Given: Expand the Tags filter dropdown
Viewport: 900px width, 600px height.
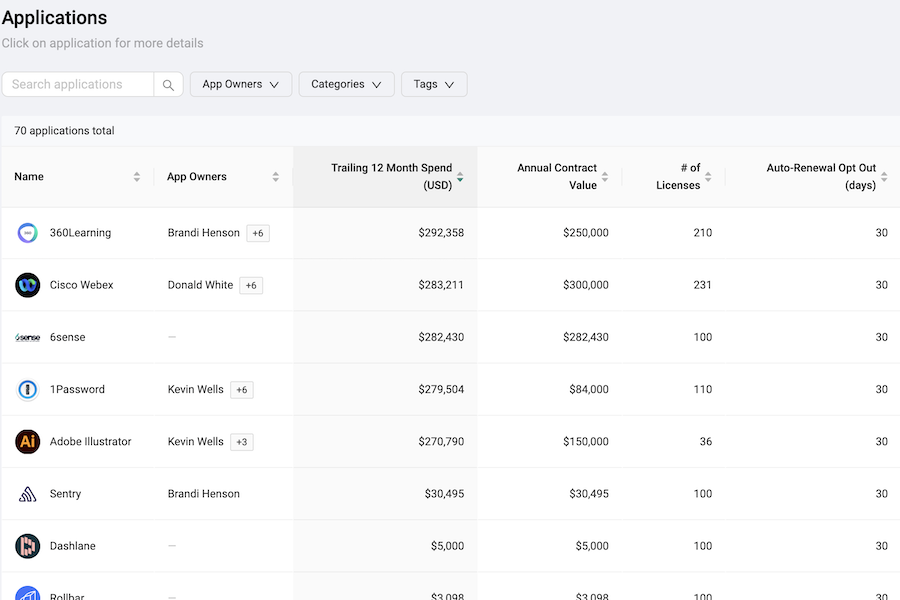Looking at the screenshot, I should tap(434, 85).
